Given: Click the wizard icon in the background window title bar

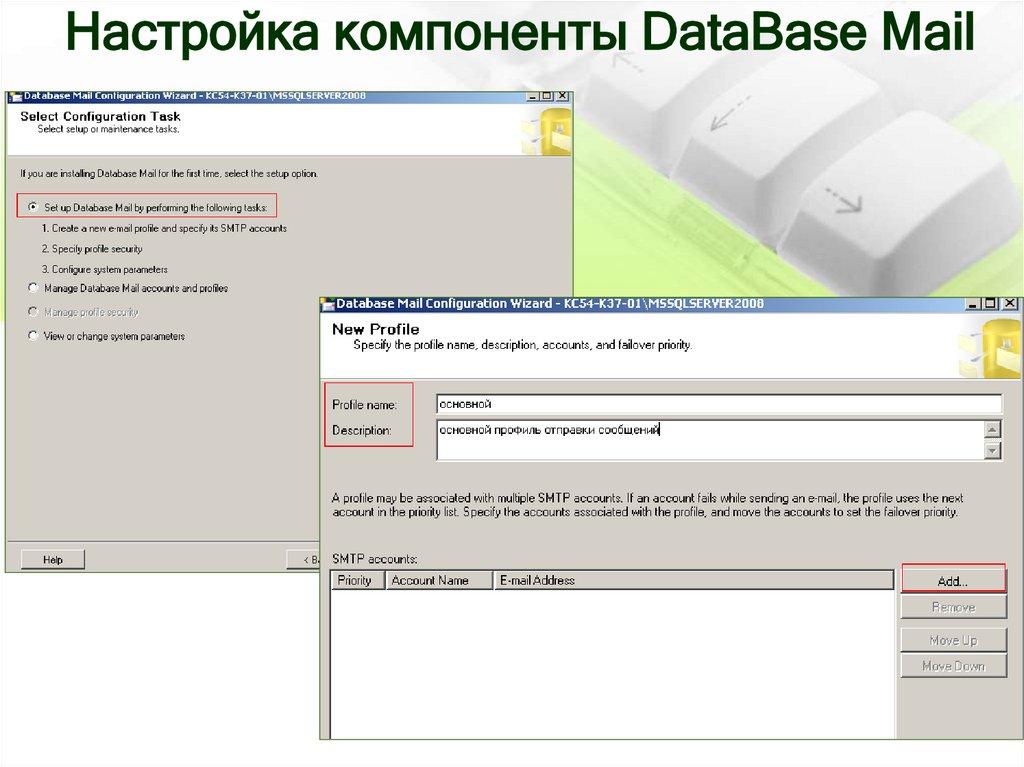Looking at the screenshot, I should click(15, 96).
